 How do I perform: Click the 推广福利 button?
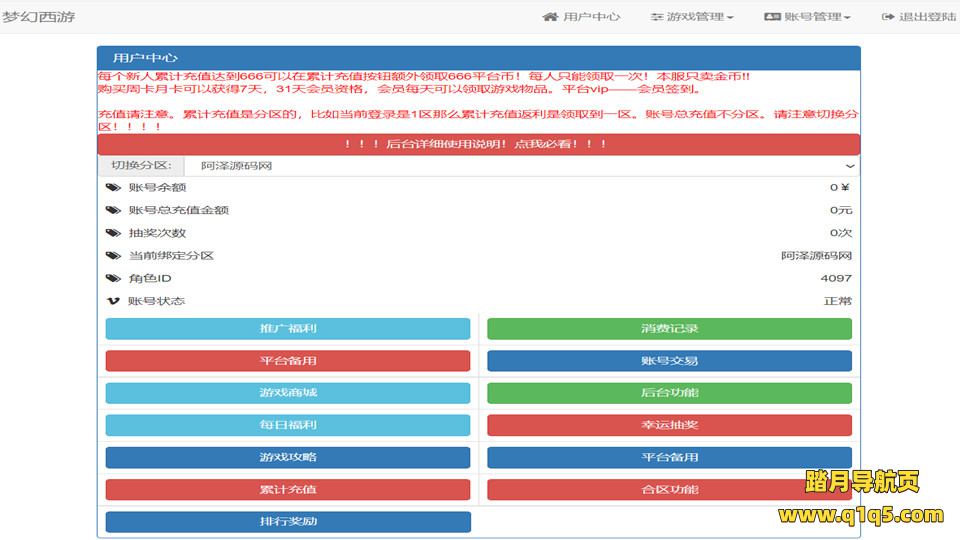tap(288, 329)
